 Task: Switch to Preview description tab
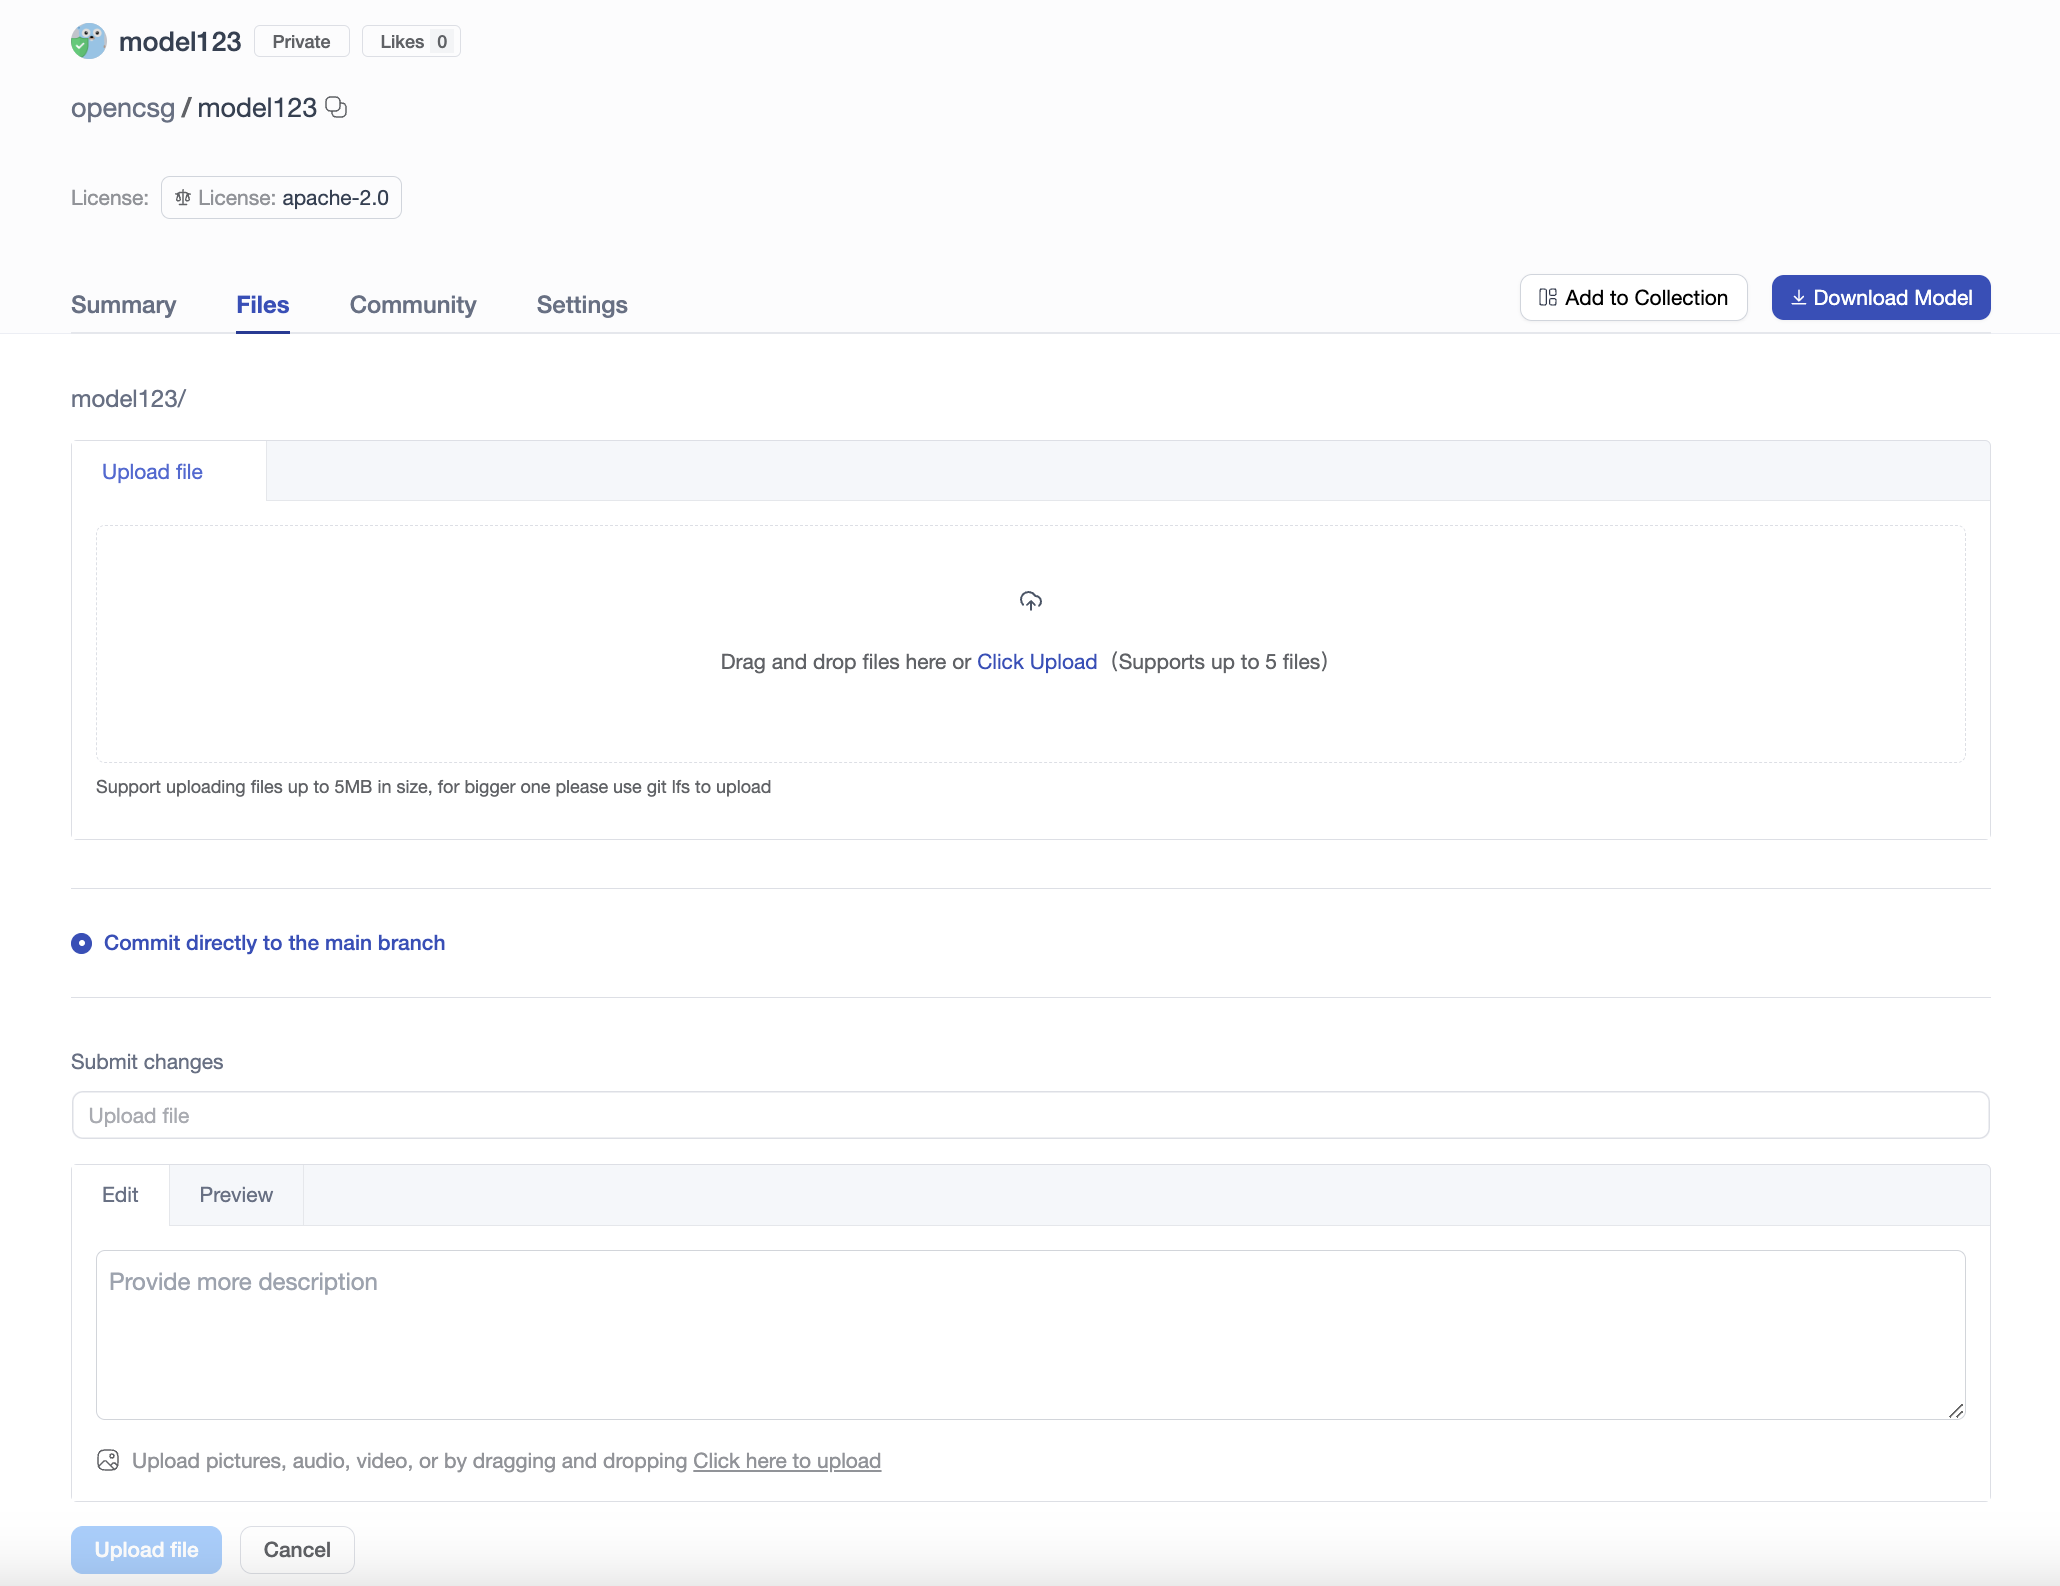click(x=236, y=1195)
